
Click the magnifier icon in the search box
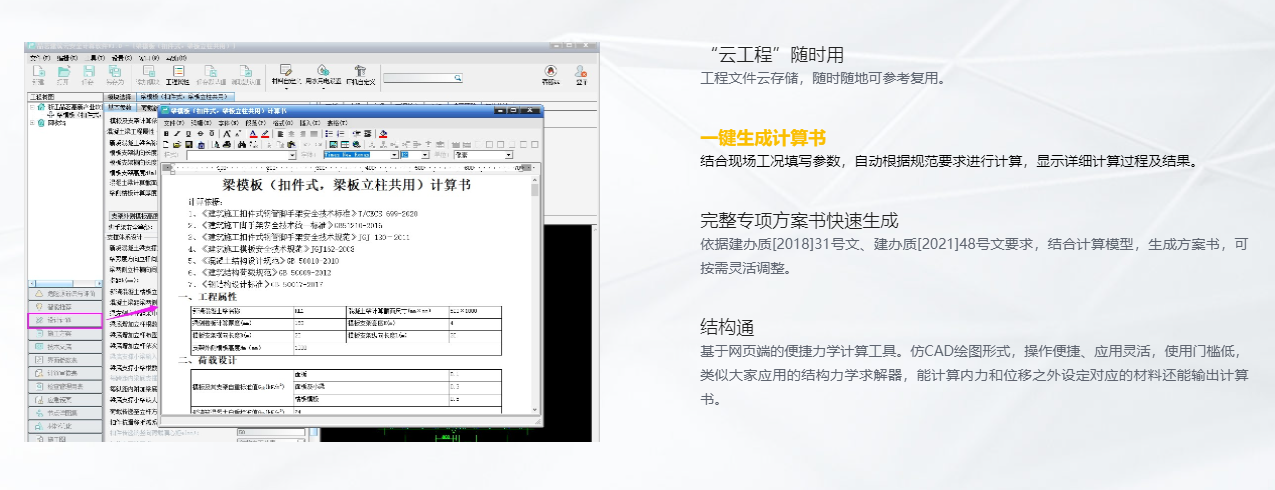coord(458,78)
